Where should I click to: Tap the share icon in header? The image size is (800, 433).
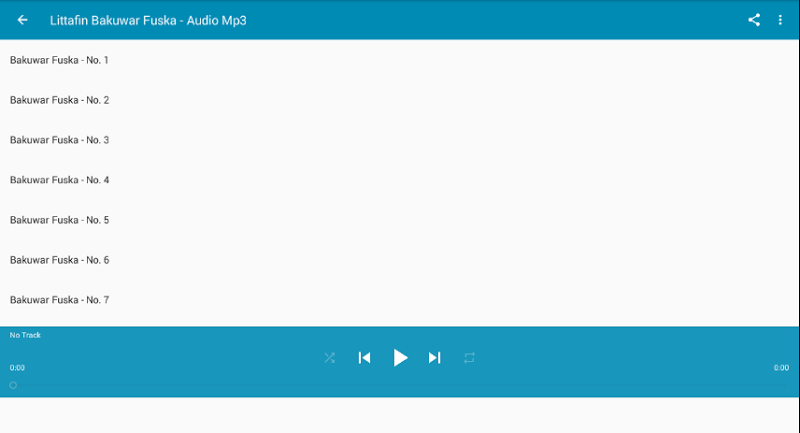point(754,20)
